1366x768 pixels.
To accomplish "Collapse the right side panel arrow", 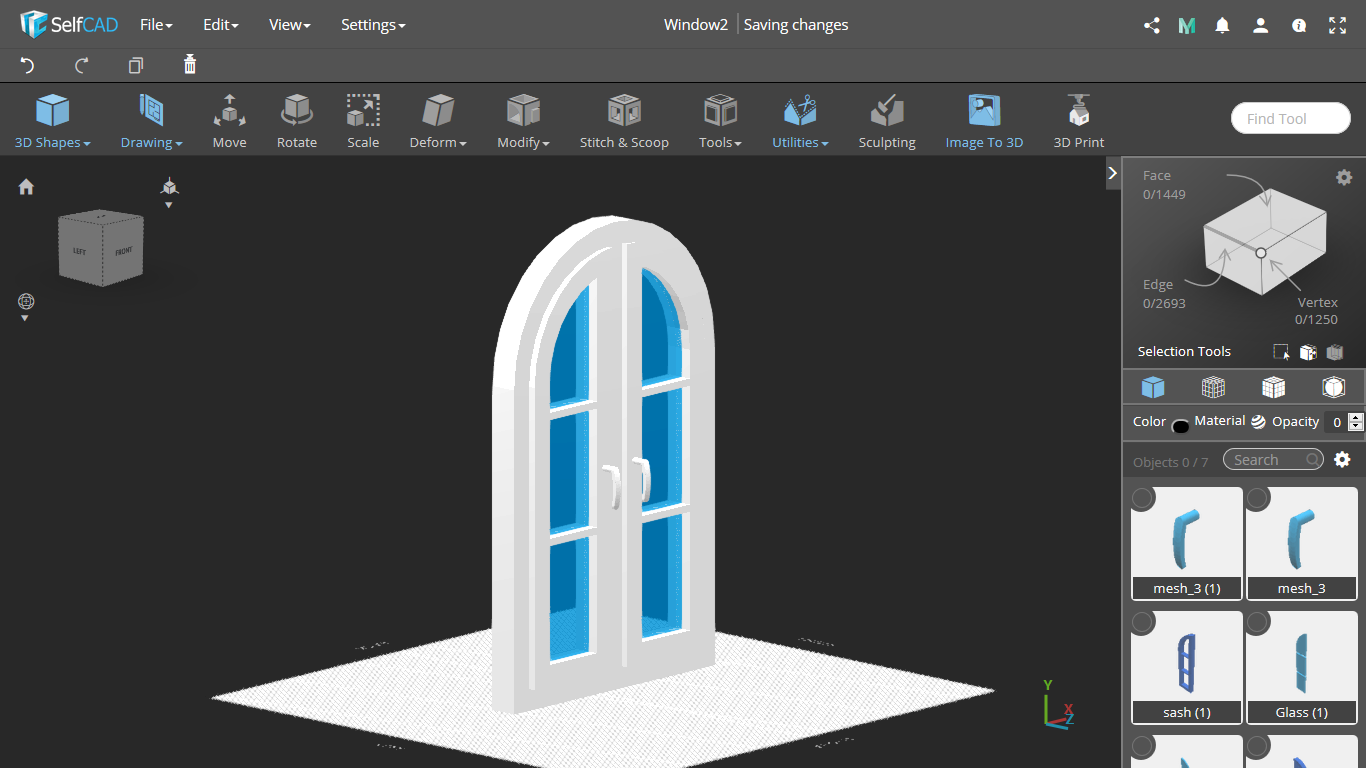I will click(1112, 173).
